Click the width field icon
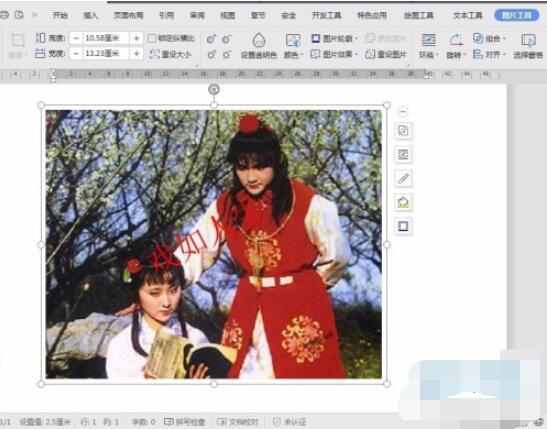The width and height of the screenshot is (547, 429). pyautogui.click(x=40, y=53)
